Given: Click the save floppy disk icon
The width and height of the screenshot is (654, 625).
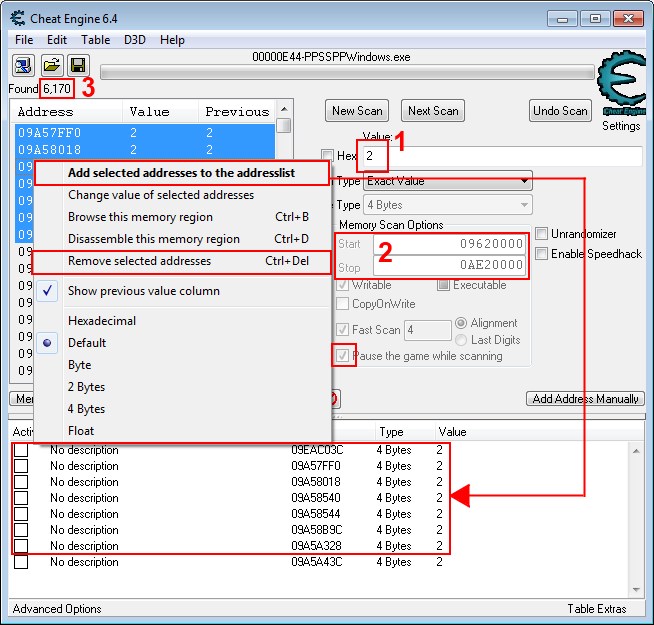Looking at the screenshot, I should (x=77, y=65).
